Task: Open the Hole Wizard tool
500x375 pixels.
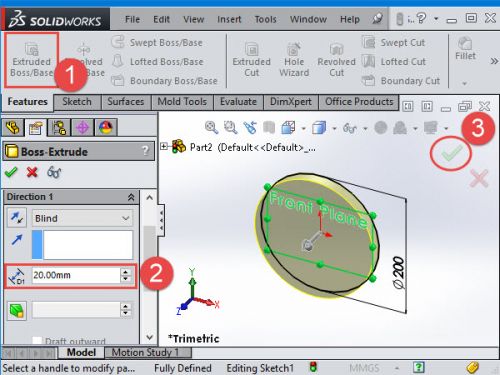Action: (294, 60)
